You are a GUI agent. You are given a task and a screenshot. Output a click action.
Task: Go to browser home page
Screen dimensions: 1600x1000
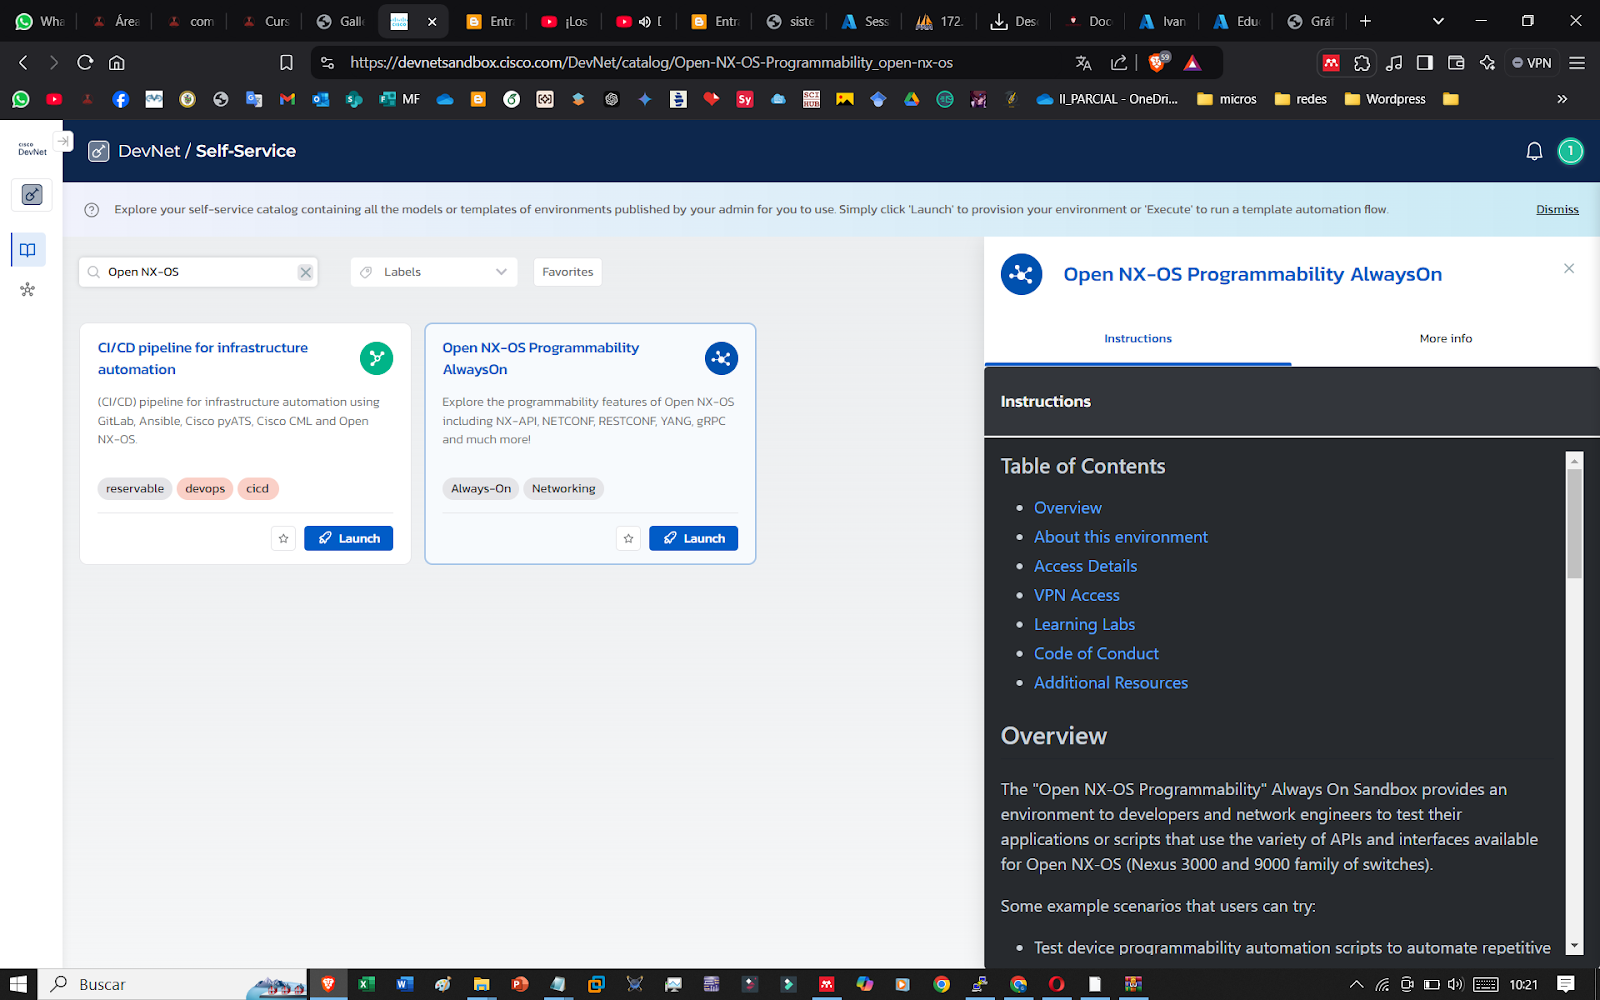click(x=117, y=62)
